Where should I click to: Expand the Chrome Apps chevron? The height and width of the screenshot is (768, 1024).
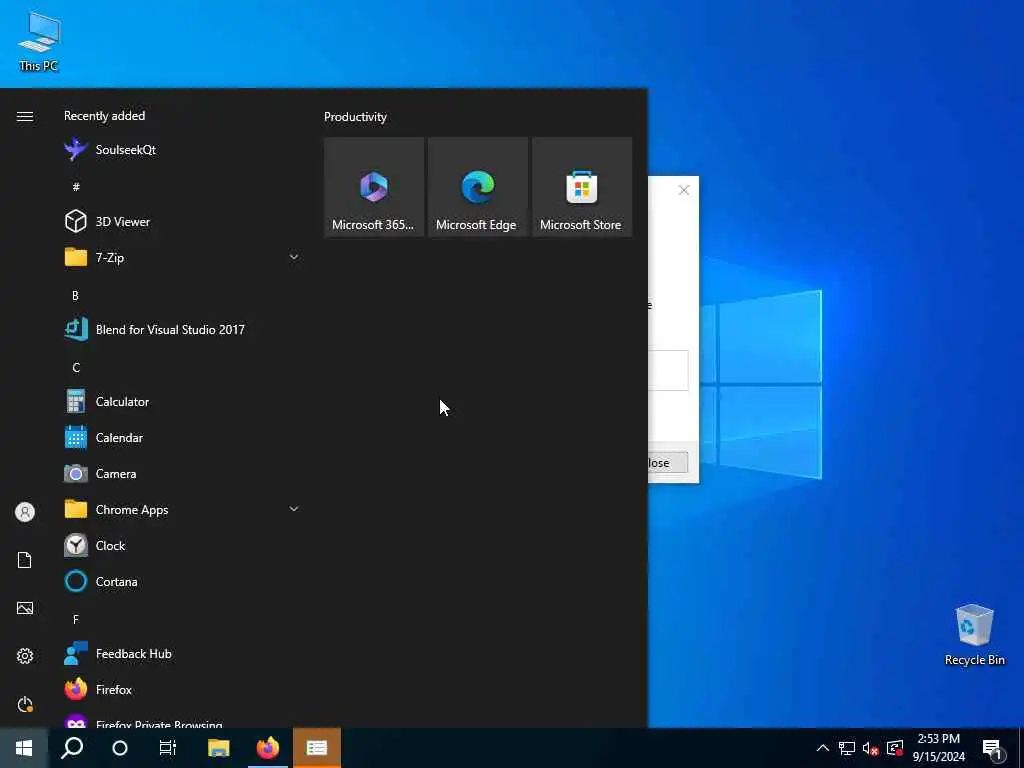point(294,509)
